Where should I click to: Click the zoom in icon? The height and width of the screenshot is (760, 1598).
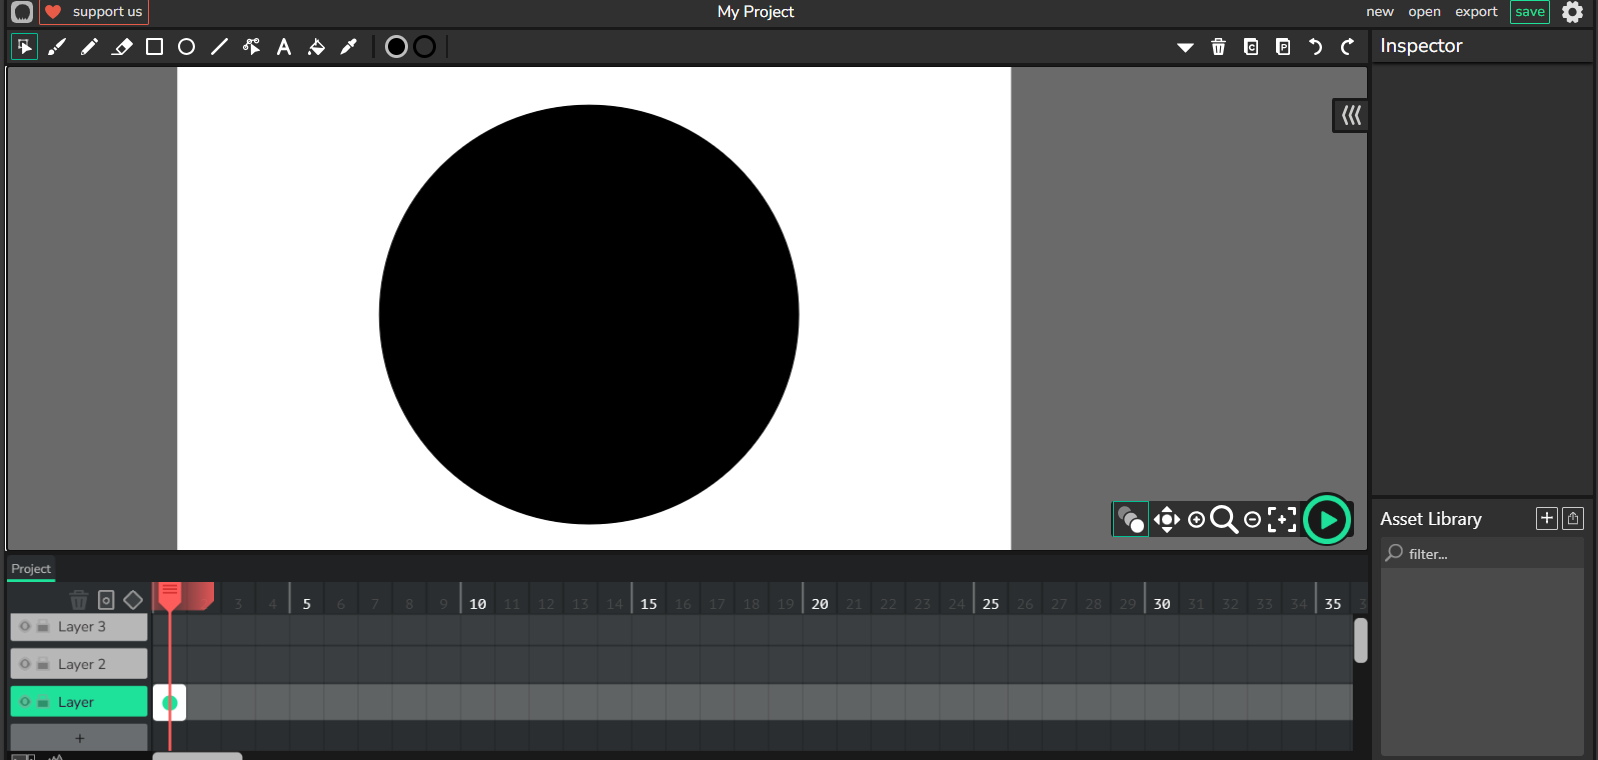coord(1196,520)
